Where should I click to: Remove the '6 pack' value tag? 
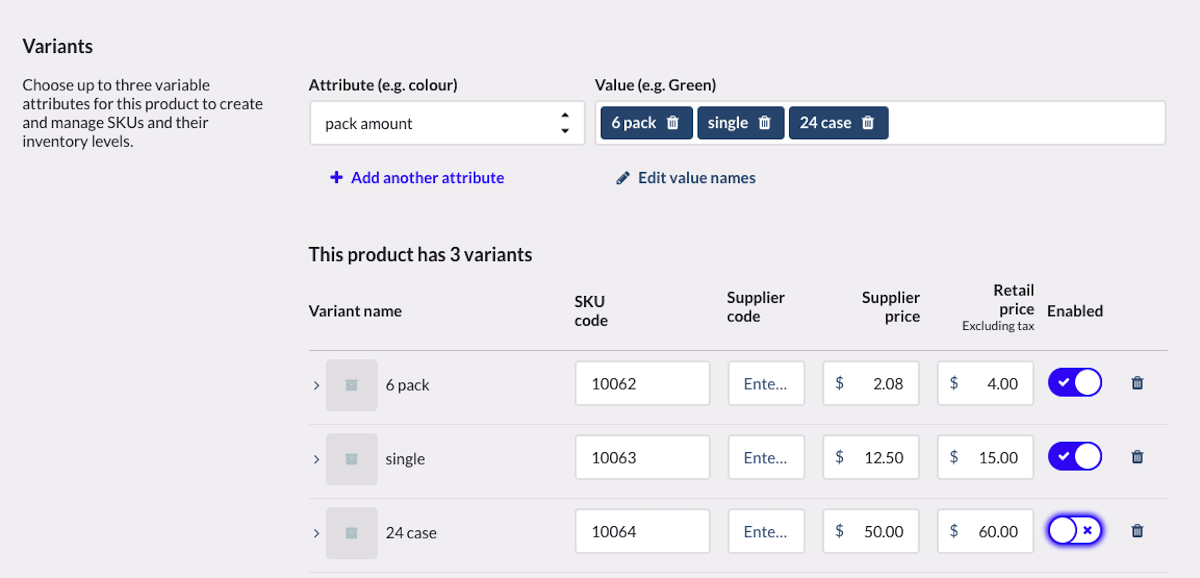click(x=673, y=123)
